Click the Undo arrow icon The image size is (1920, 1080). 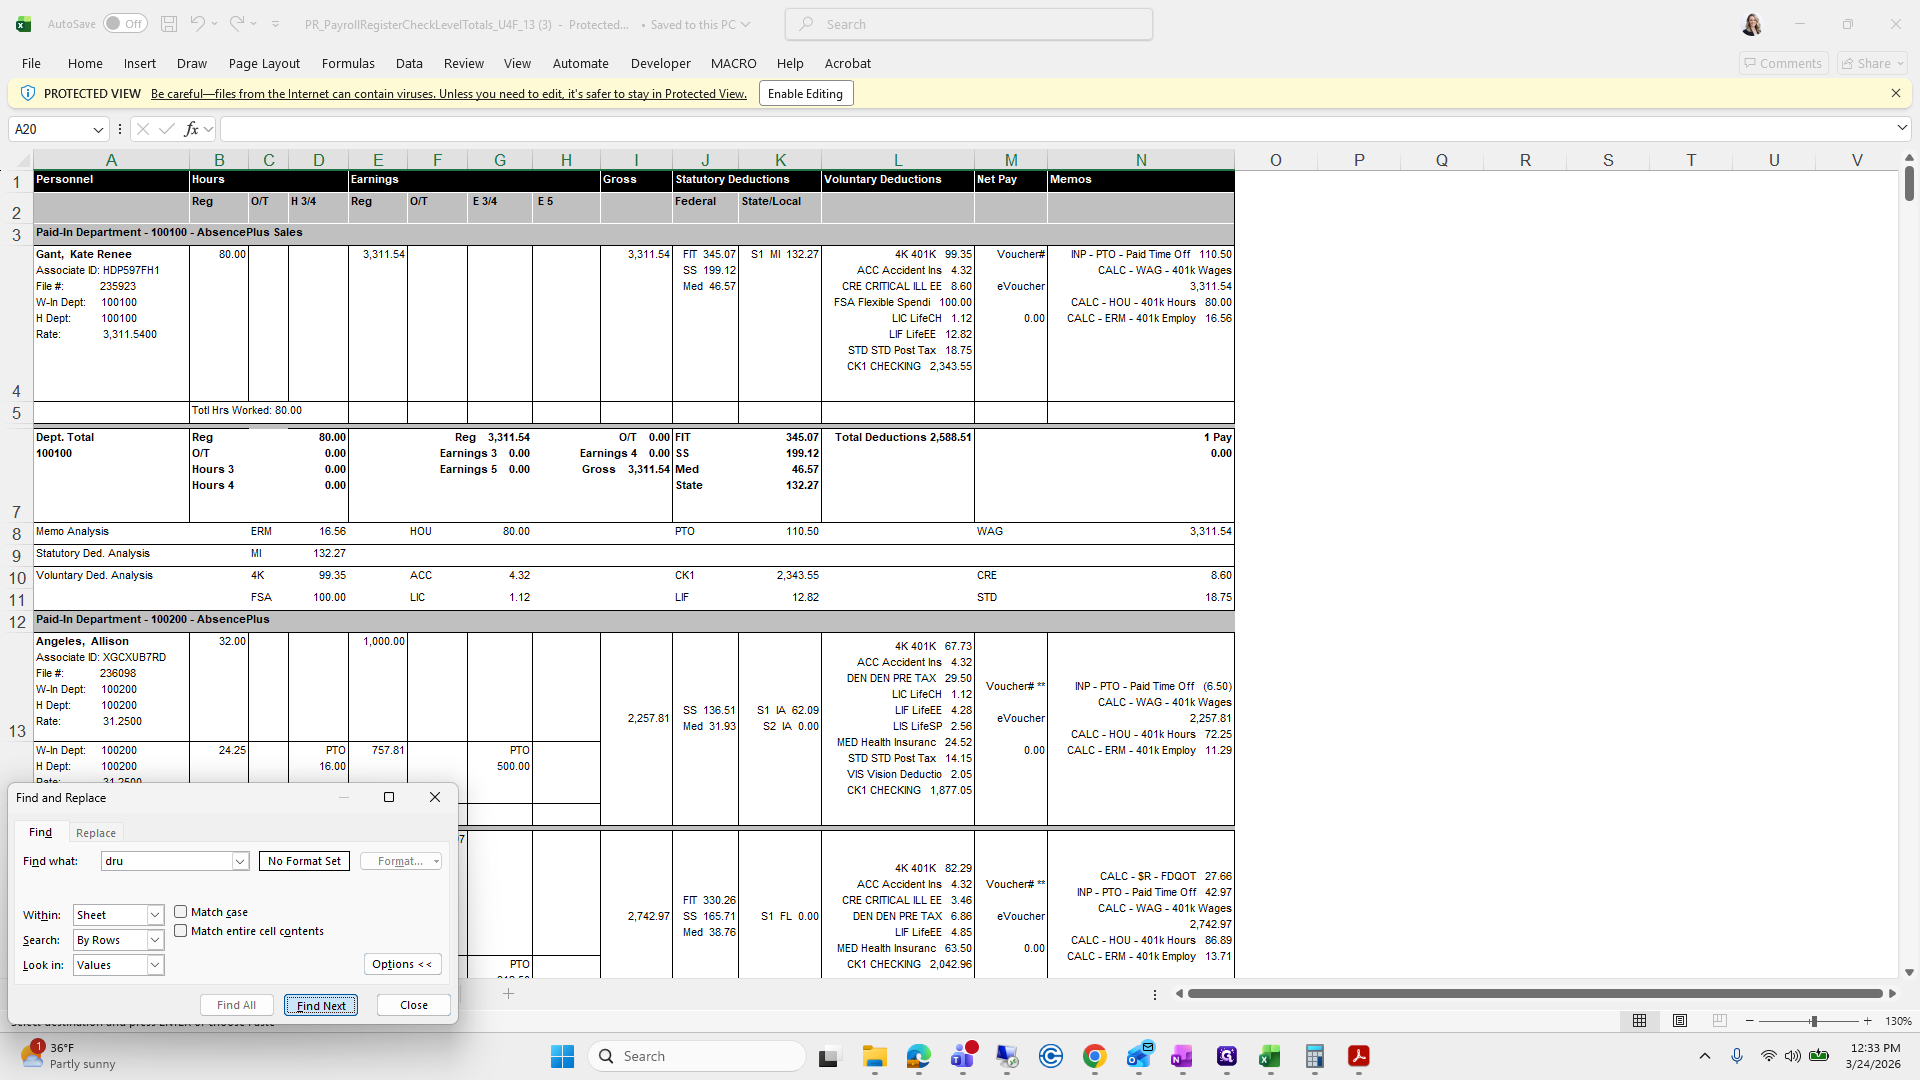198,24
